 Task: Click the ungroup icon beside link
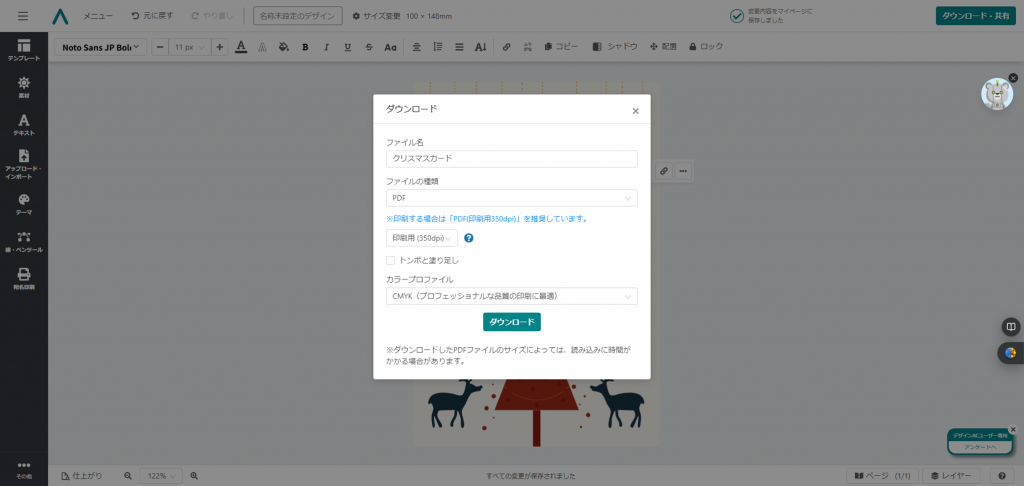coord(528,47)
